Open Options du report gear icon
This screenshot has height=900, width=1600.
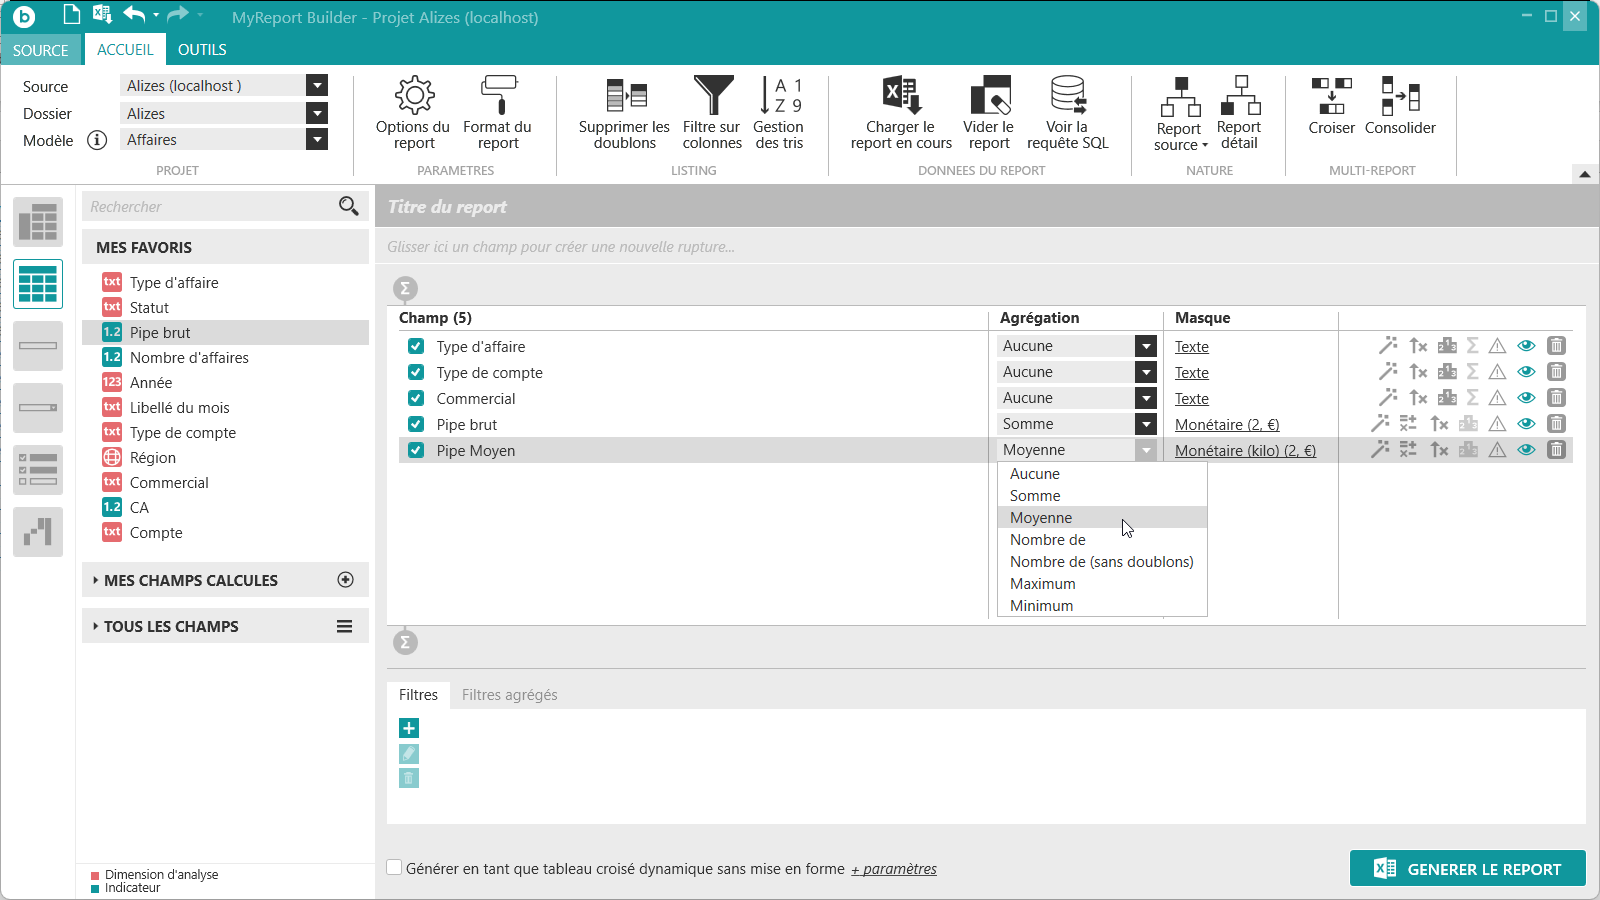(414, 96)
